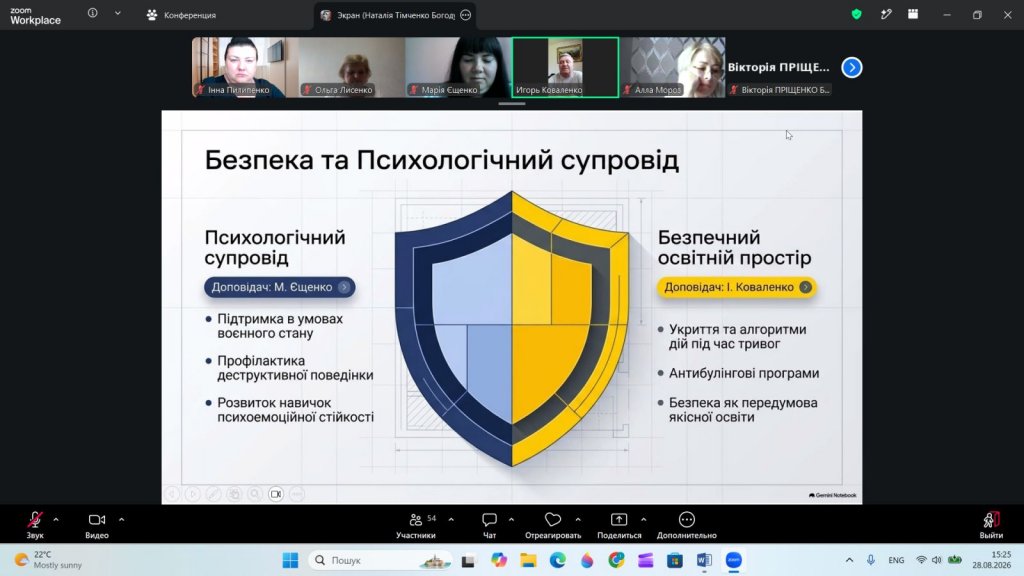Unmute microphone with the Звук button
This screenshot has width=1024, height=576.
(35, 524)
